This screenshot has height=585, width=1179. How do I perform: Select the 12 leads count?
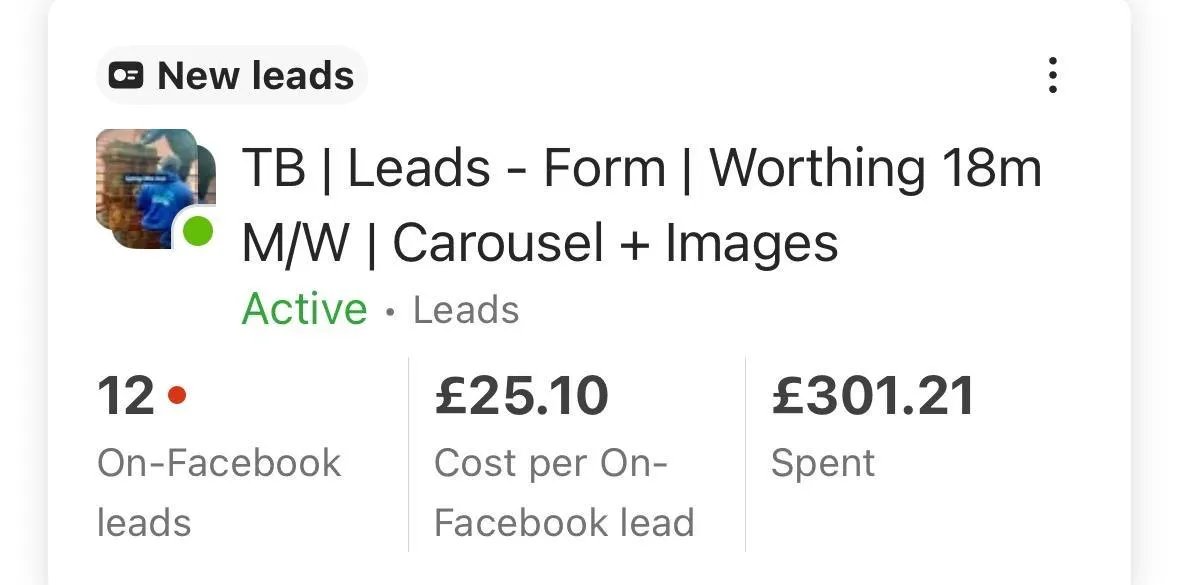tap(126, 396)
